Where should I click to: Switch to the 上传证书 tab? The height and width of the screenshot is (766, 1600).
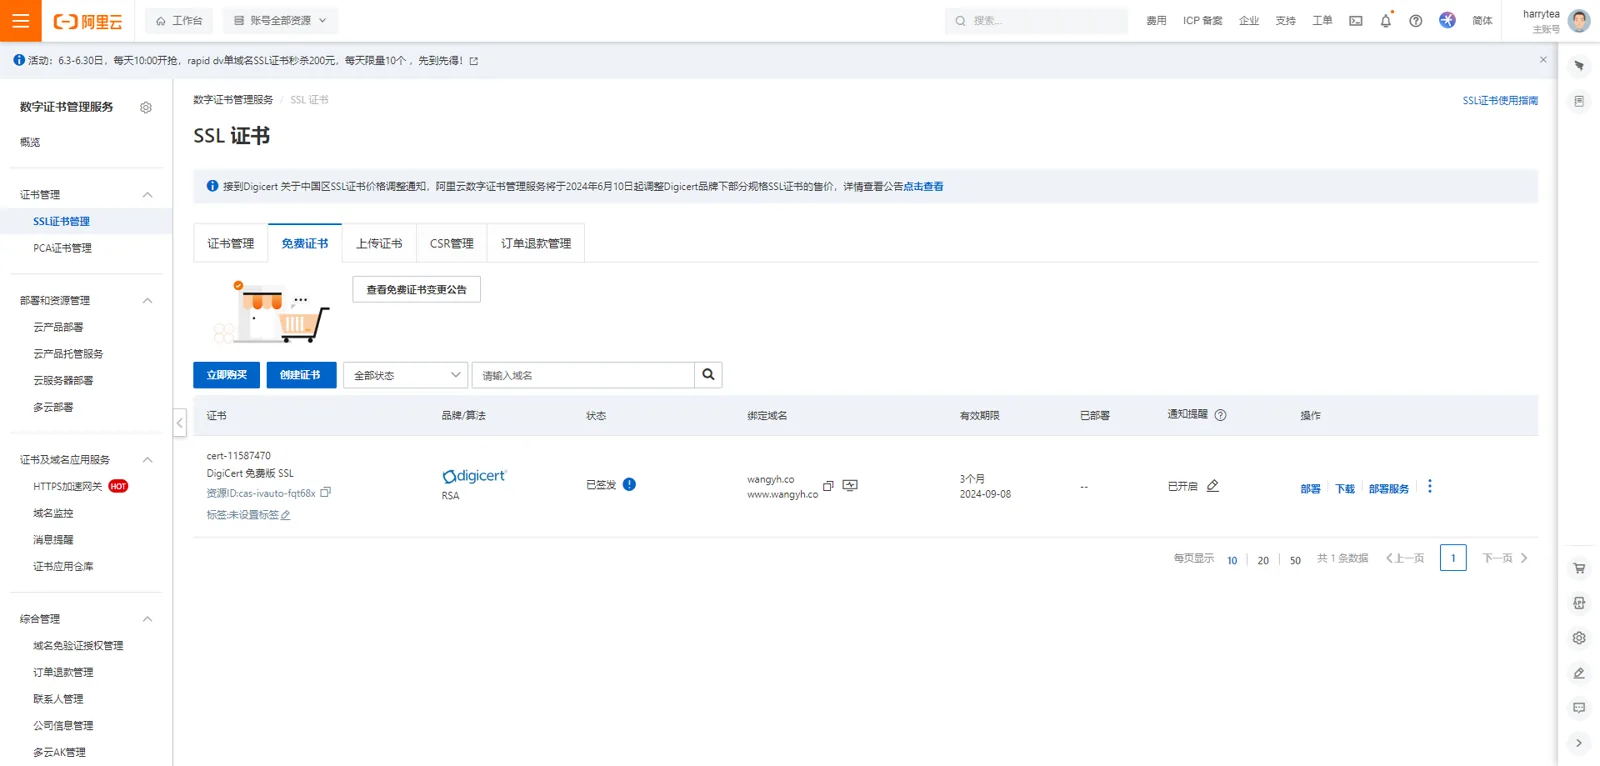[379, 244]
